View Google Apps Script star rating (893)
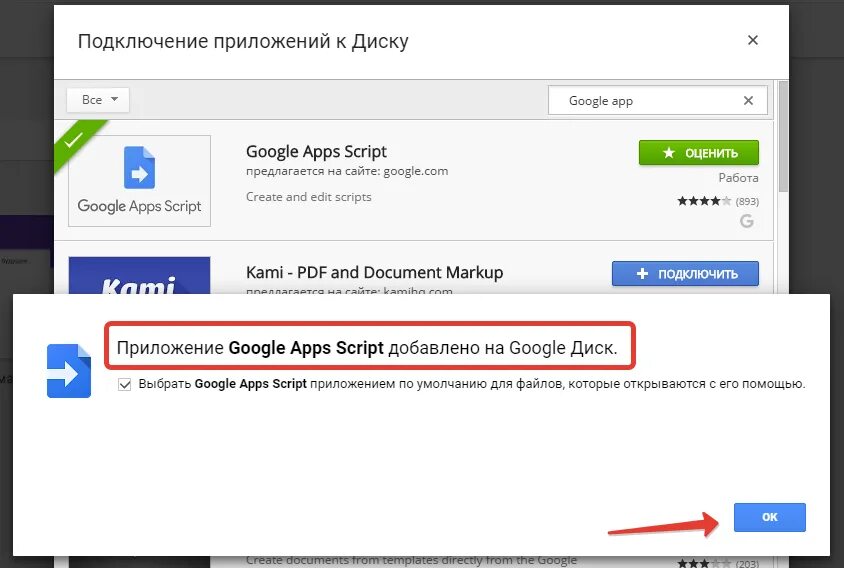 (x=718, y=201)
